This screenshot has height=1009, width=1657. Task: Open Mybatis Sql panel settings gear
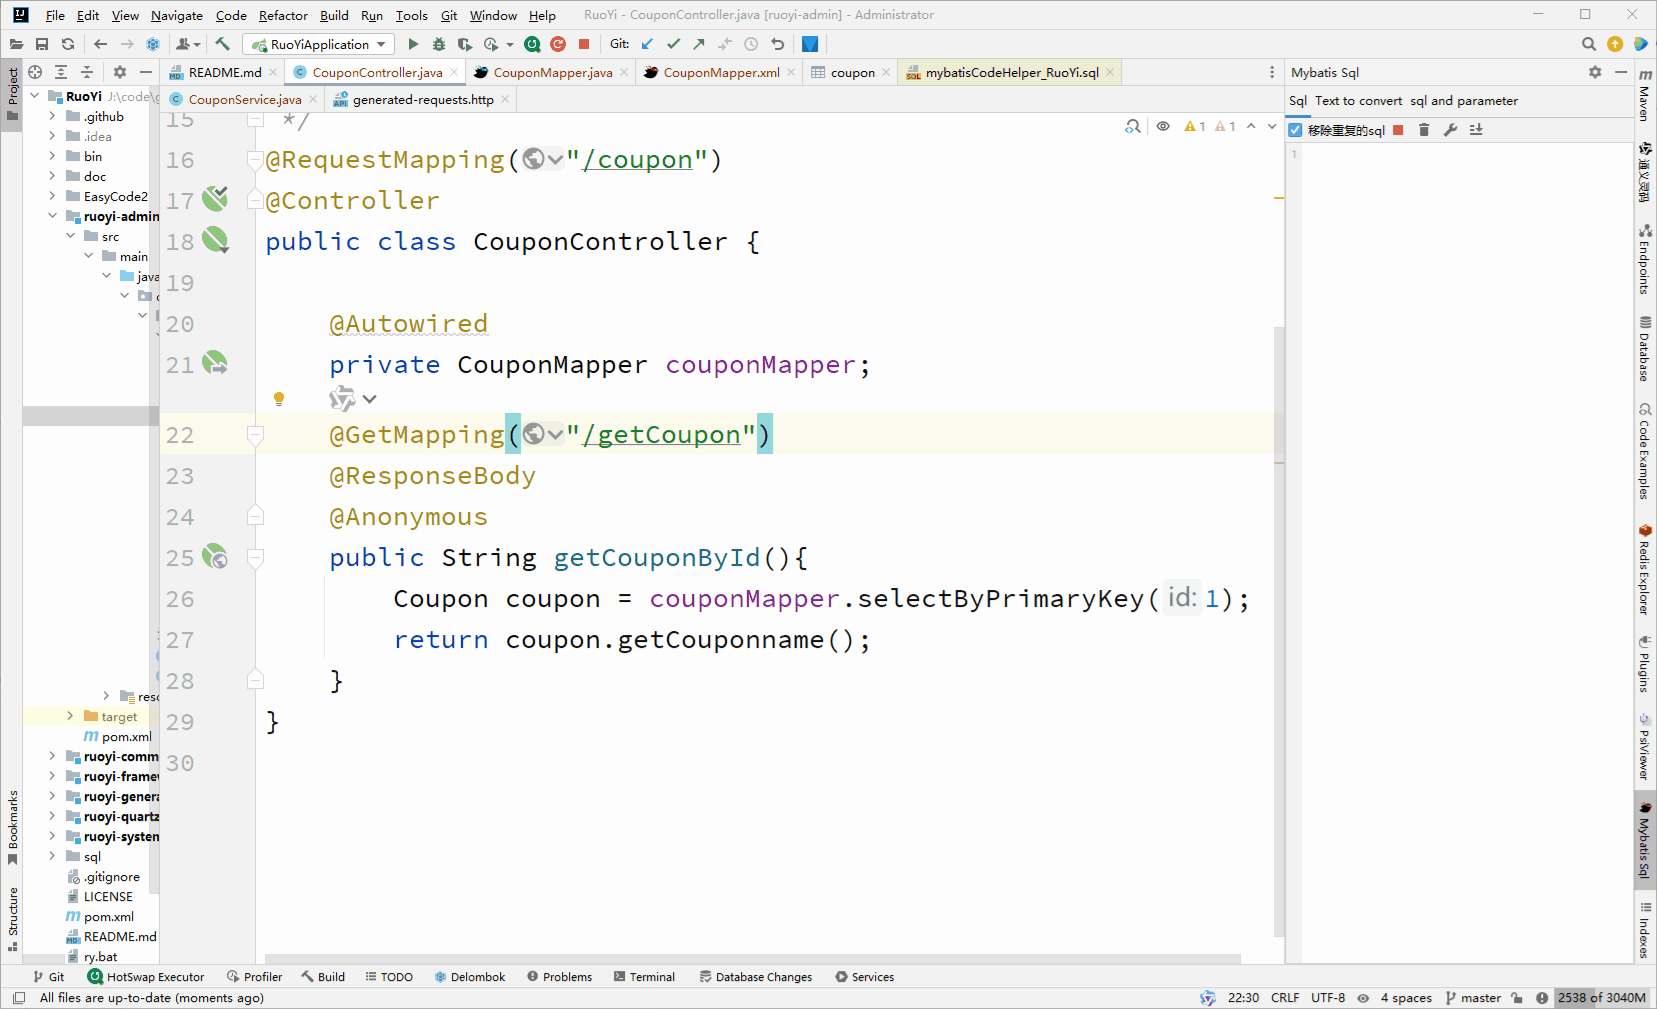tap(1595, 72)
